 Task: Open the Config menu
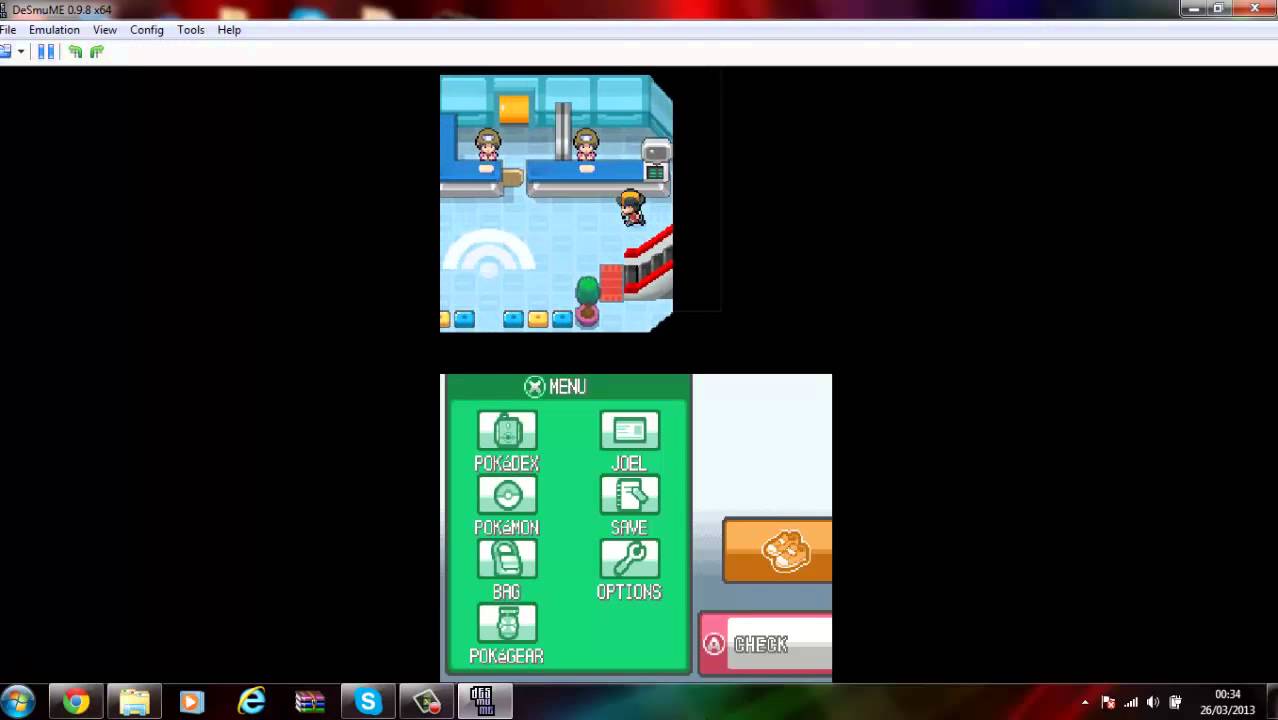[147, 30]
